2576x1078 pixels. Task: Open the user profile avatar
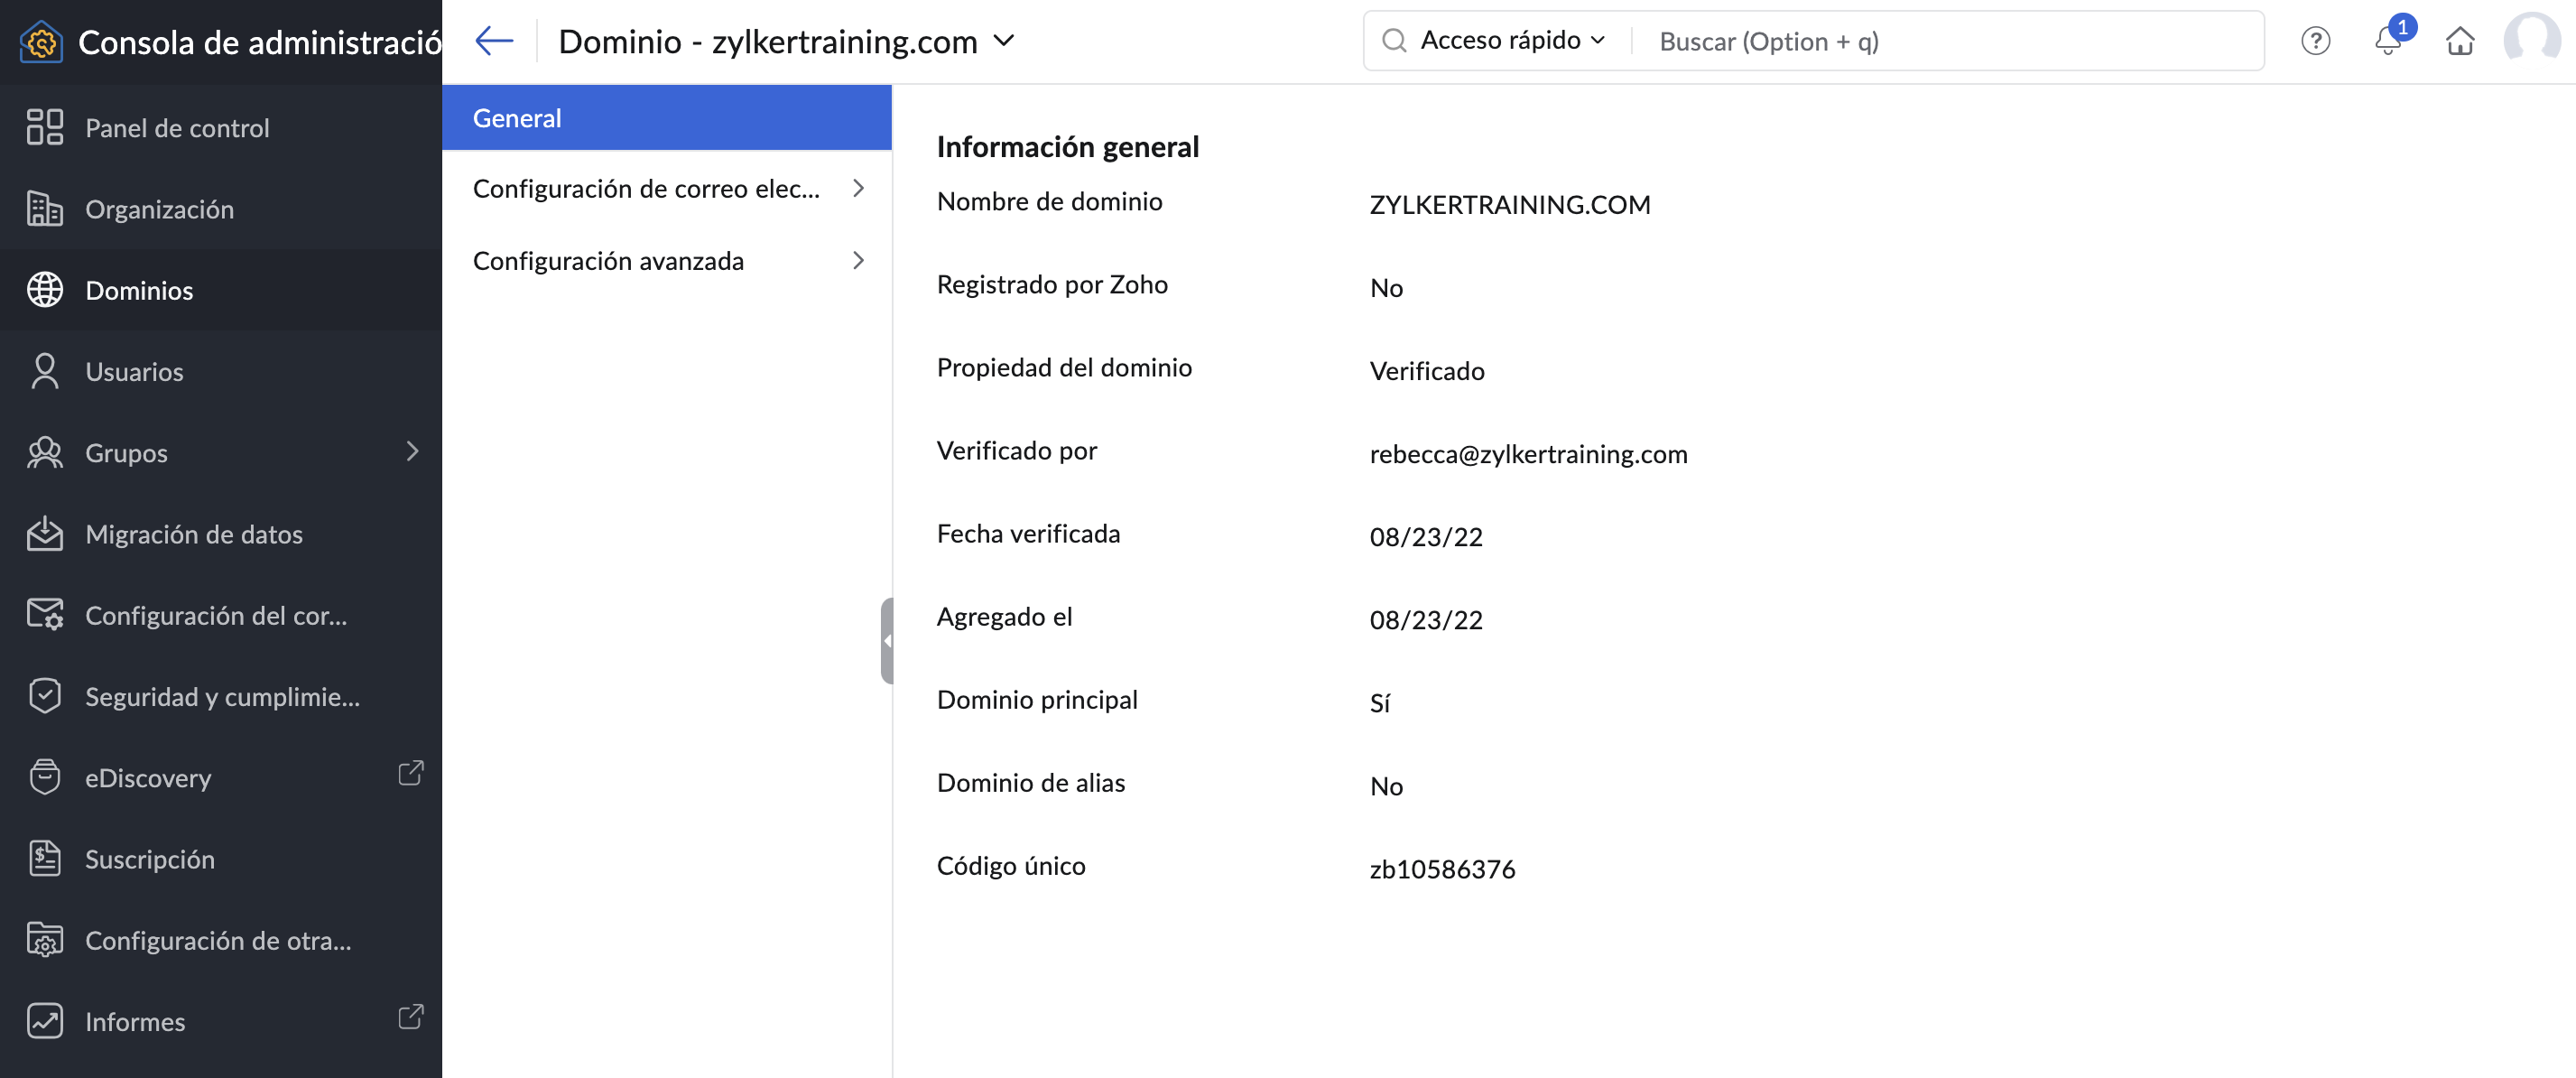coord(2531,41)
